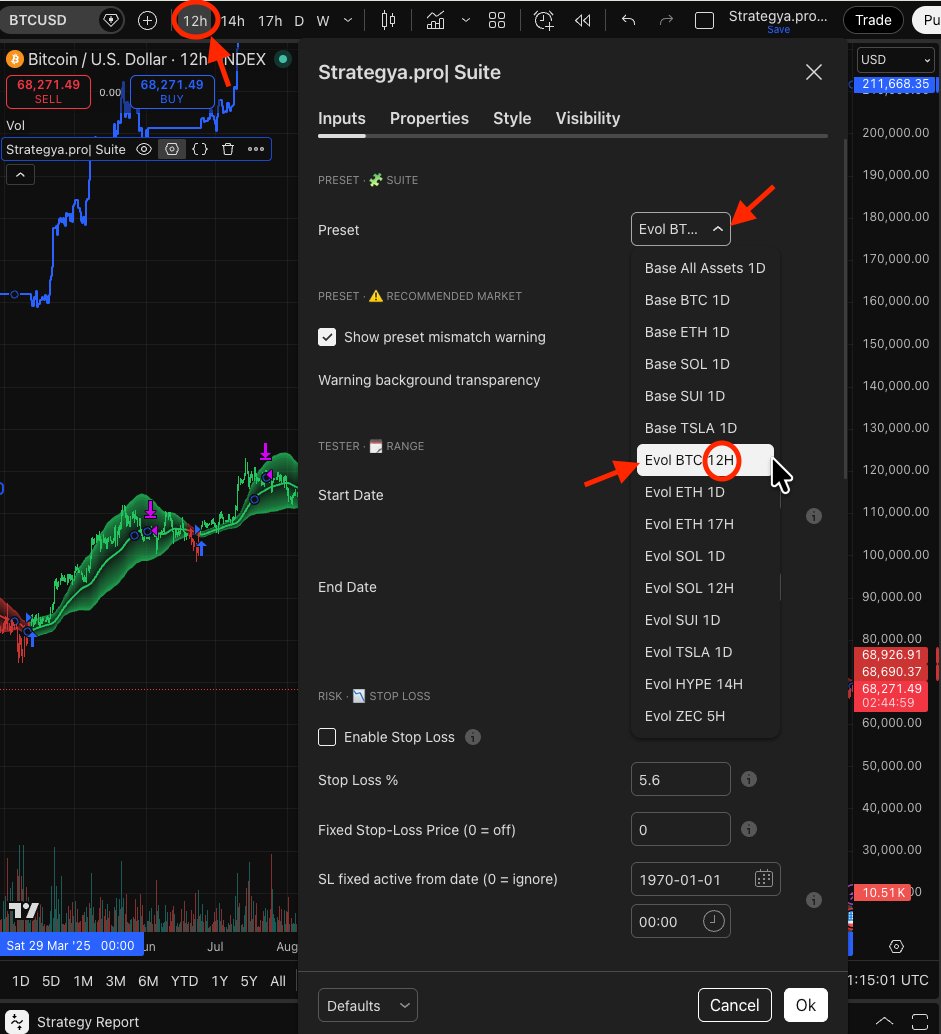This screenshot has width=941, height=1034.
Task: Collapse the indicator legend with the caret button
Action: [x=20, y=175]
